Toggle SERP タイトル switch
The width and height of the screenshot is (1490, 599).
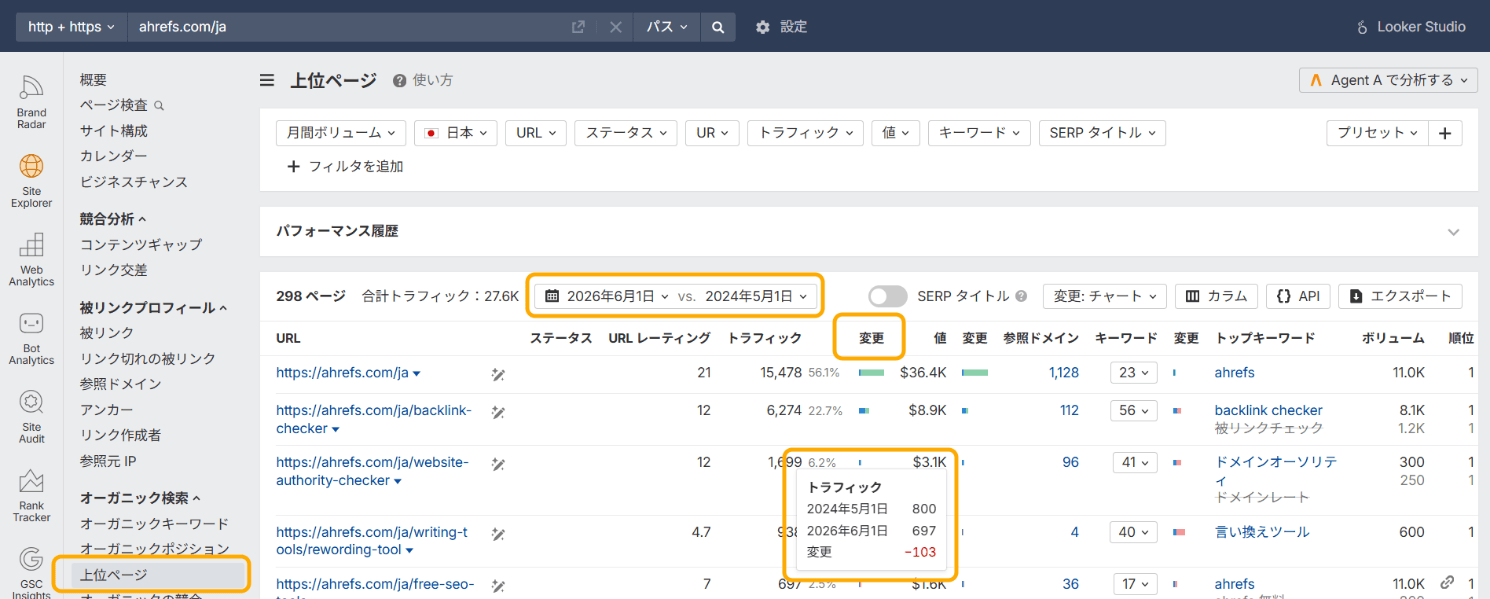pos(888,296)
